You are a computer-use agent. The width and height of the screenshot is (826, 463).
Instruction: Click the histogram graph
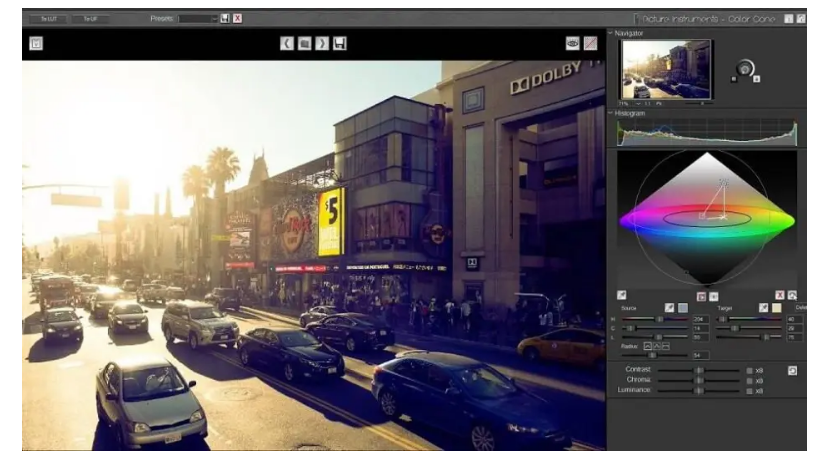(x=707, y=132)
